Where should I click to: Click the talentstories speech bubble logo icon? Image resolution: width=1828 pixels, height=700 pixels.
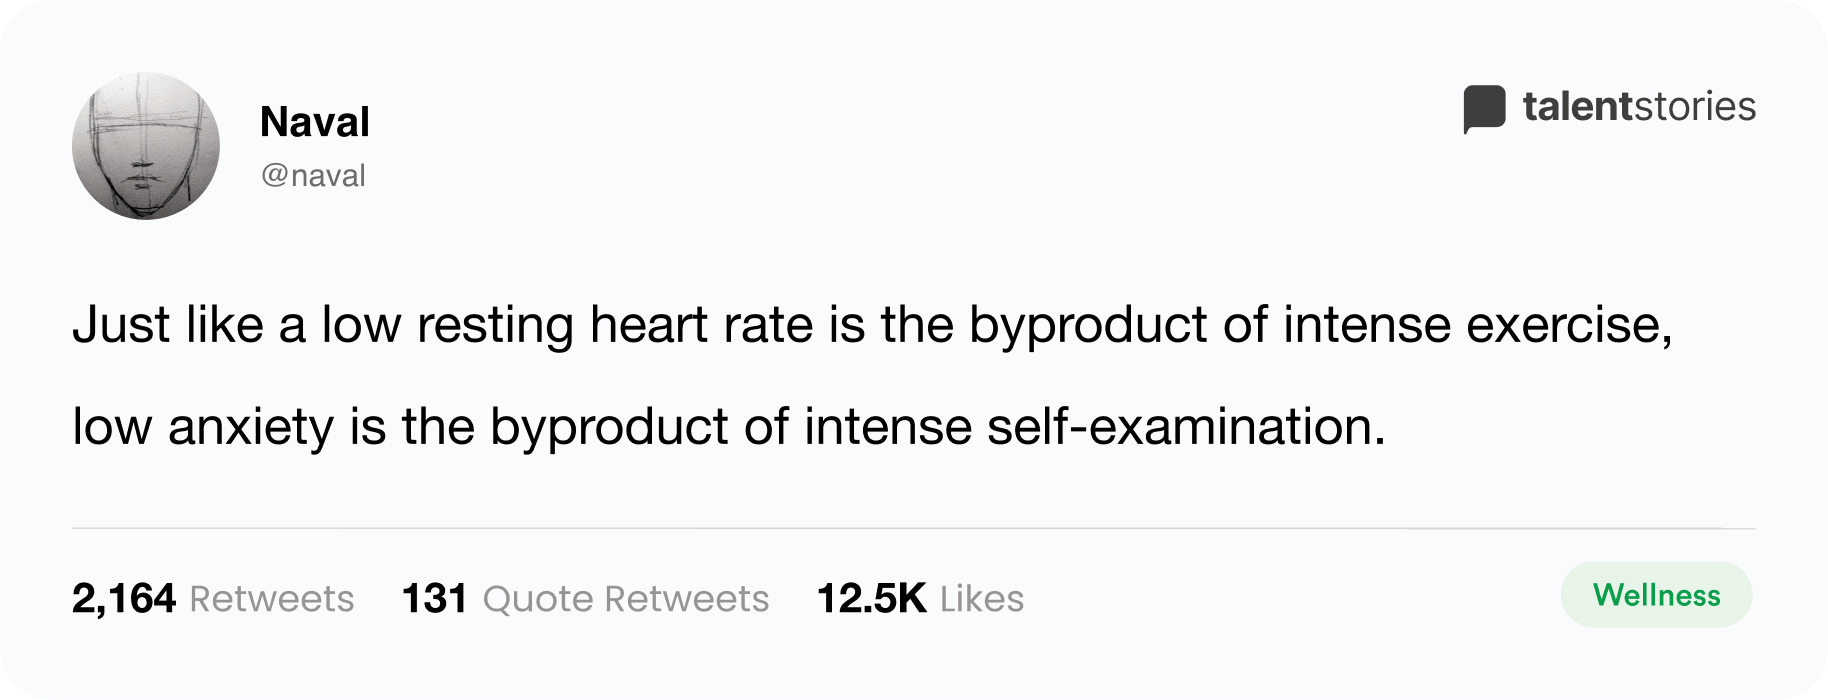(x=1484, y=109)
